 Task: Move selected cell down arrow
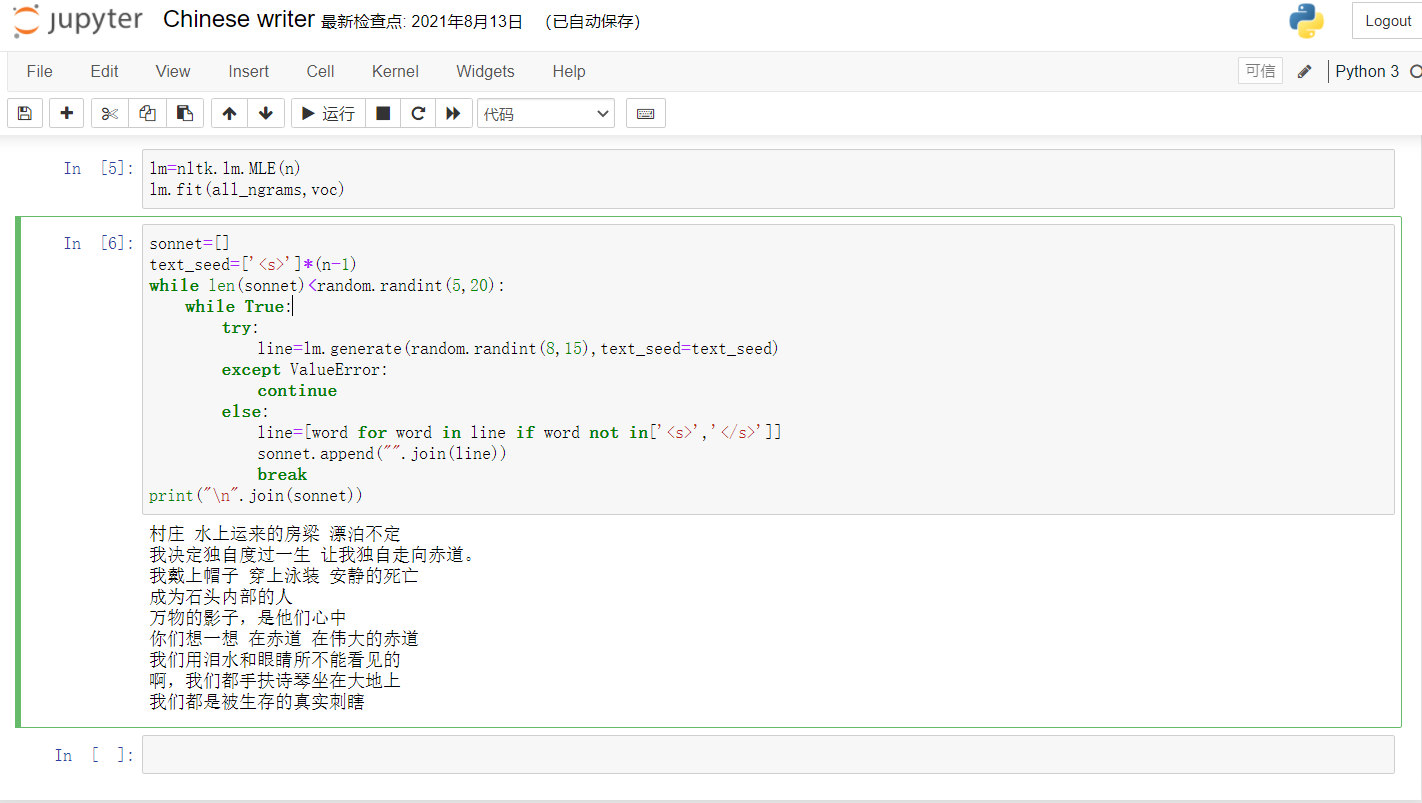265,113
